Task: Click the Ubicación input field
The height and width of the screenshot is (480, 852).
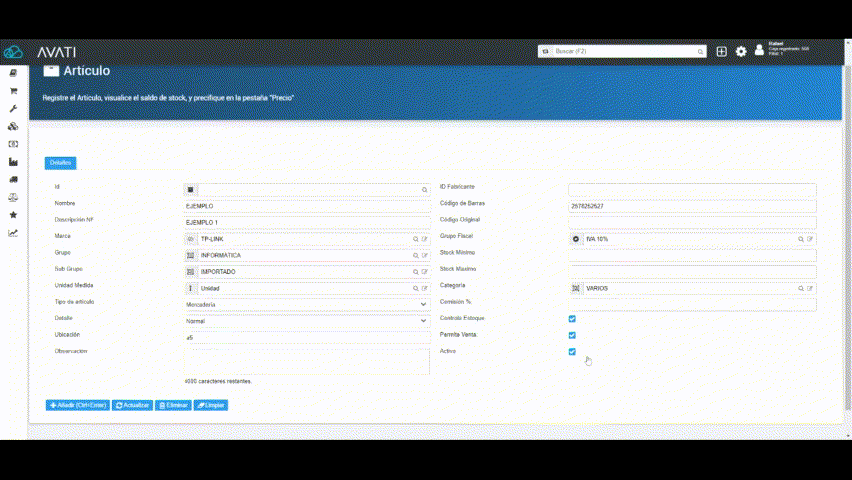Action: tap(307, 338)
